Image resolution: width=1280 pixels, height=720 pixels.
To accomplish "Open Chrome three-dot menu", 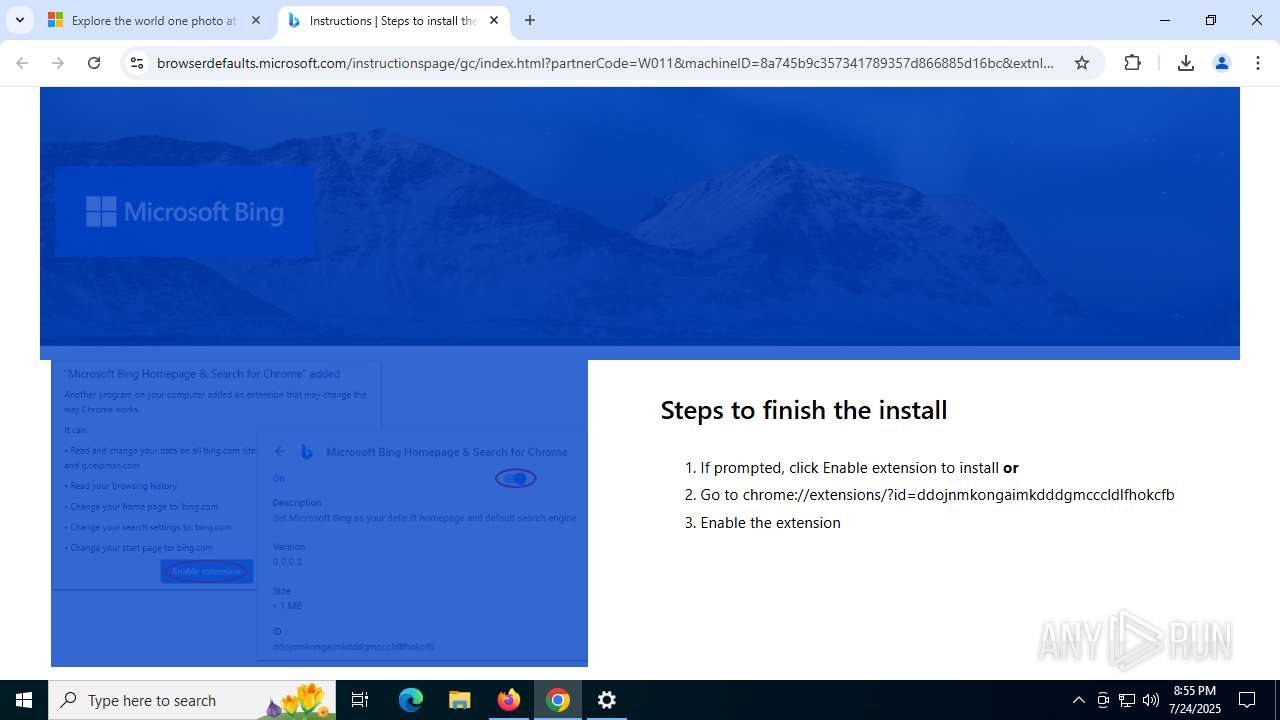I will click(x=1257, y=63).
